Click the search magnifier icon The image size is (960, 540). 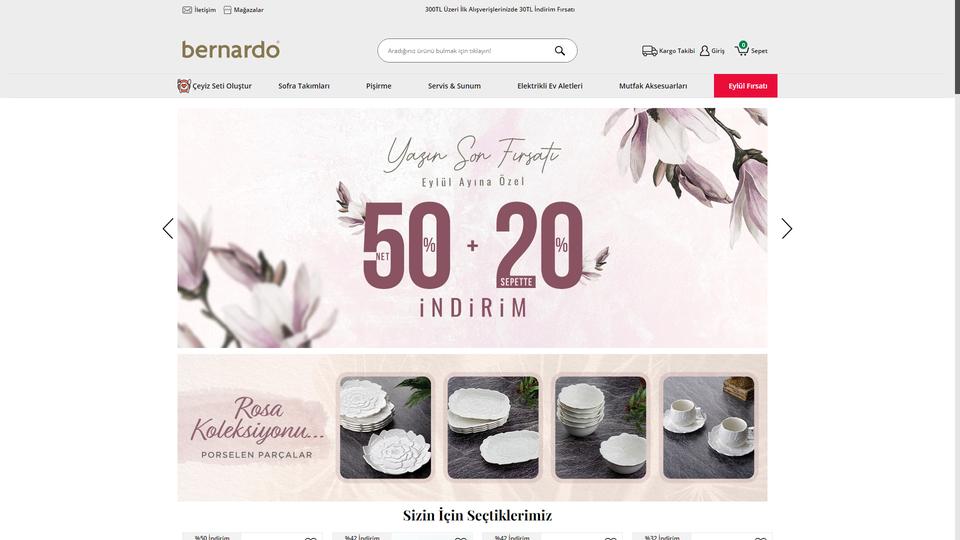[x=560, y=51]
